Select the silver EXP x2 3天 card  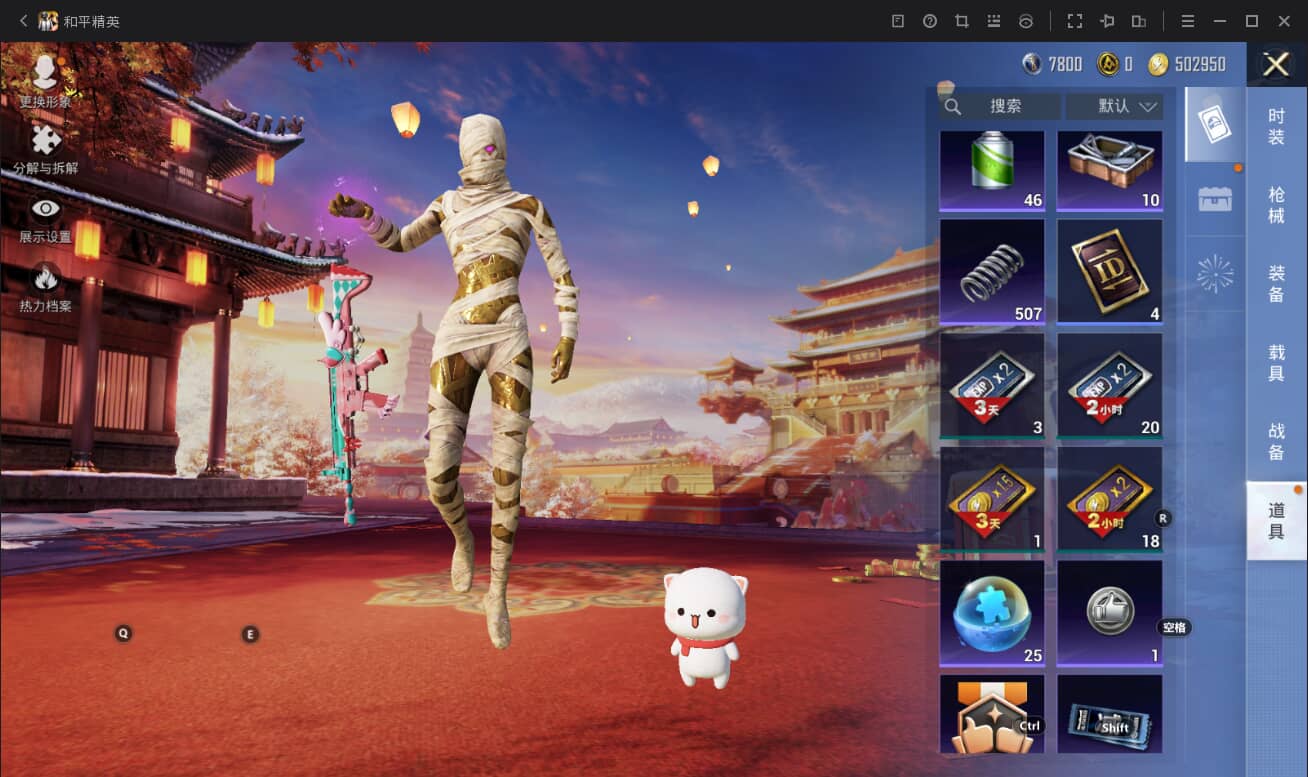click(x=992, y=386)
